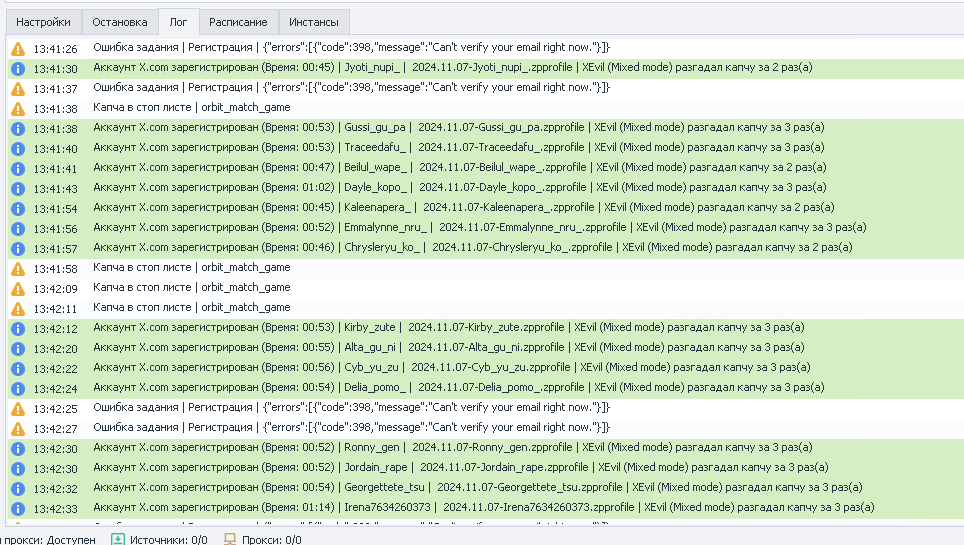Click timestamp 13:41:41 in log
Viewport: 964px width, 545px height.
click(55, 169)
